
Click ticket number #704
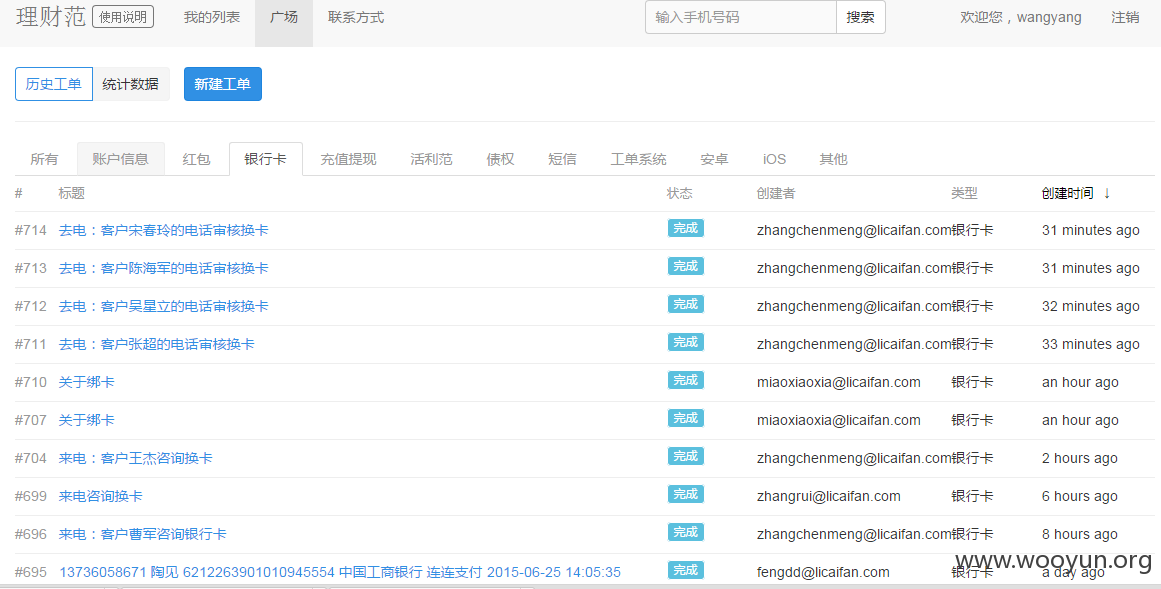(30, 459)
